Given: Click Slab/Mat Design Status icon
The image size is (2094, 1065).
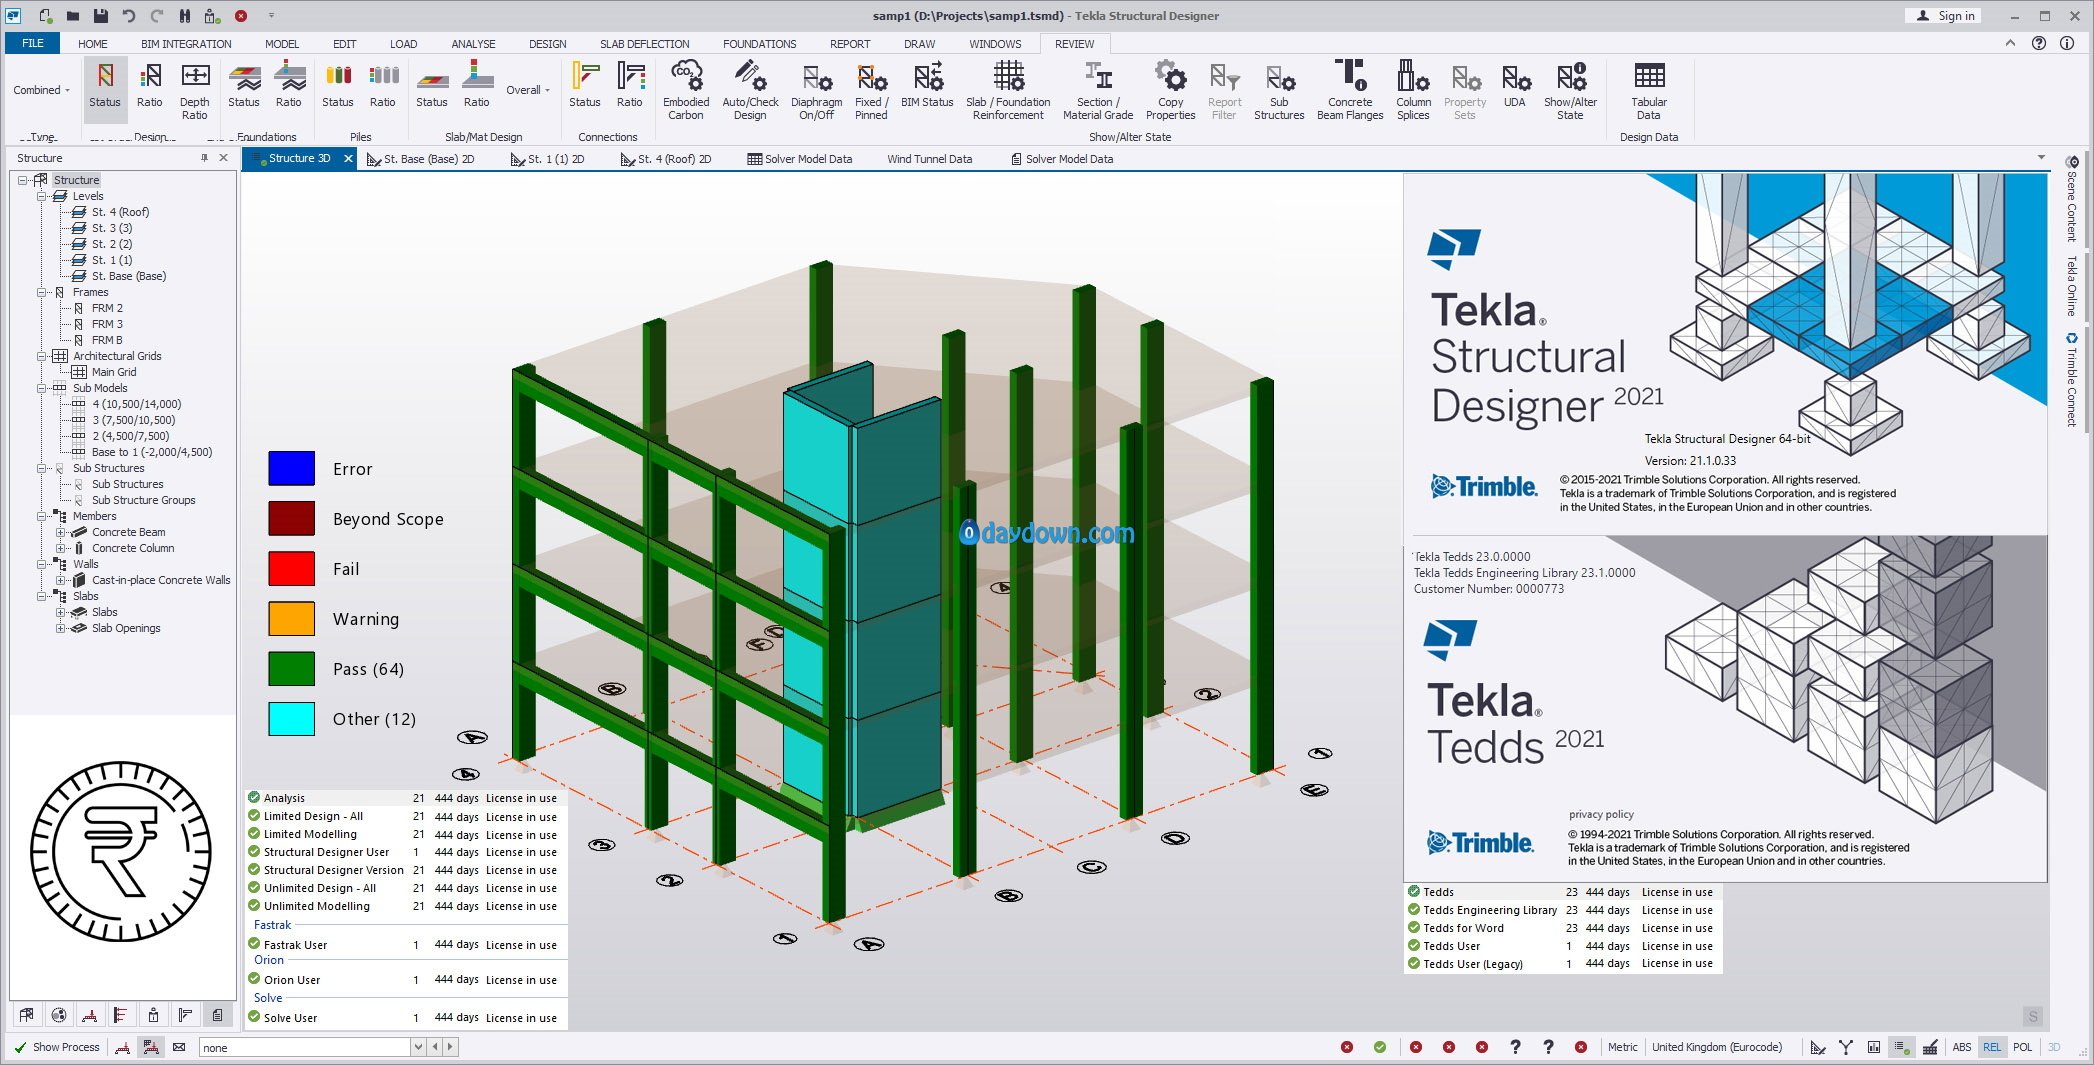Looking at the screenshot, I should [432, 84].
